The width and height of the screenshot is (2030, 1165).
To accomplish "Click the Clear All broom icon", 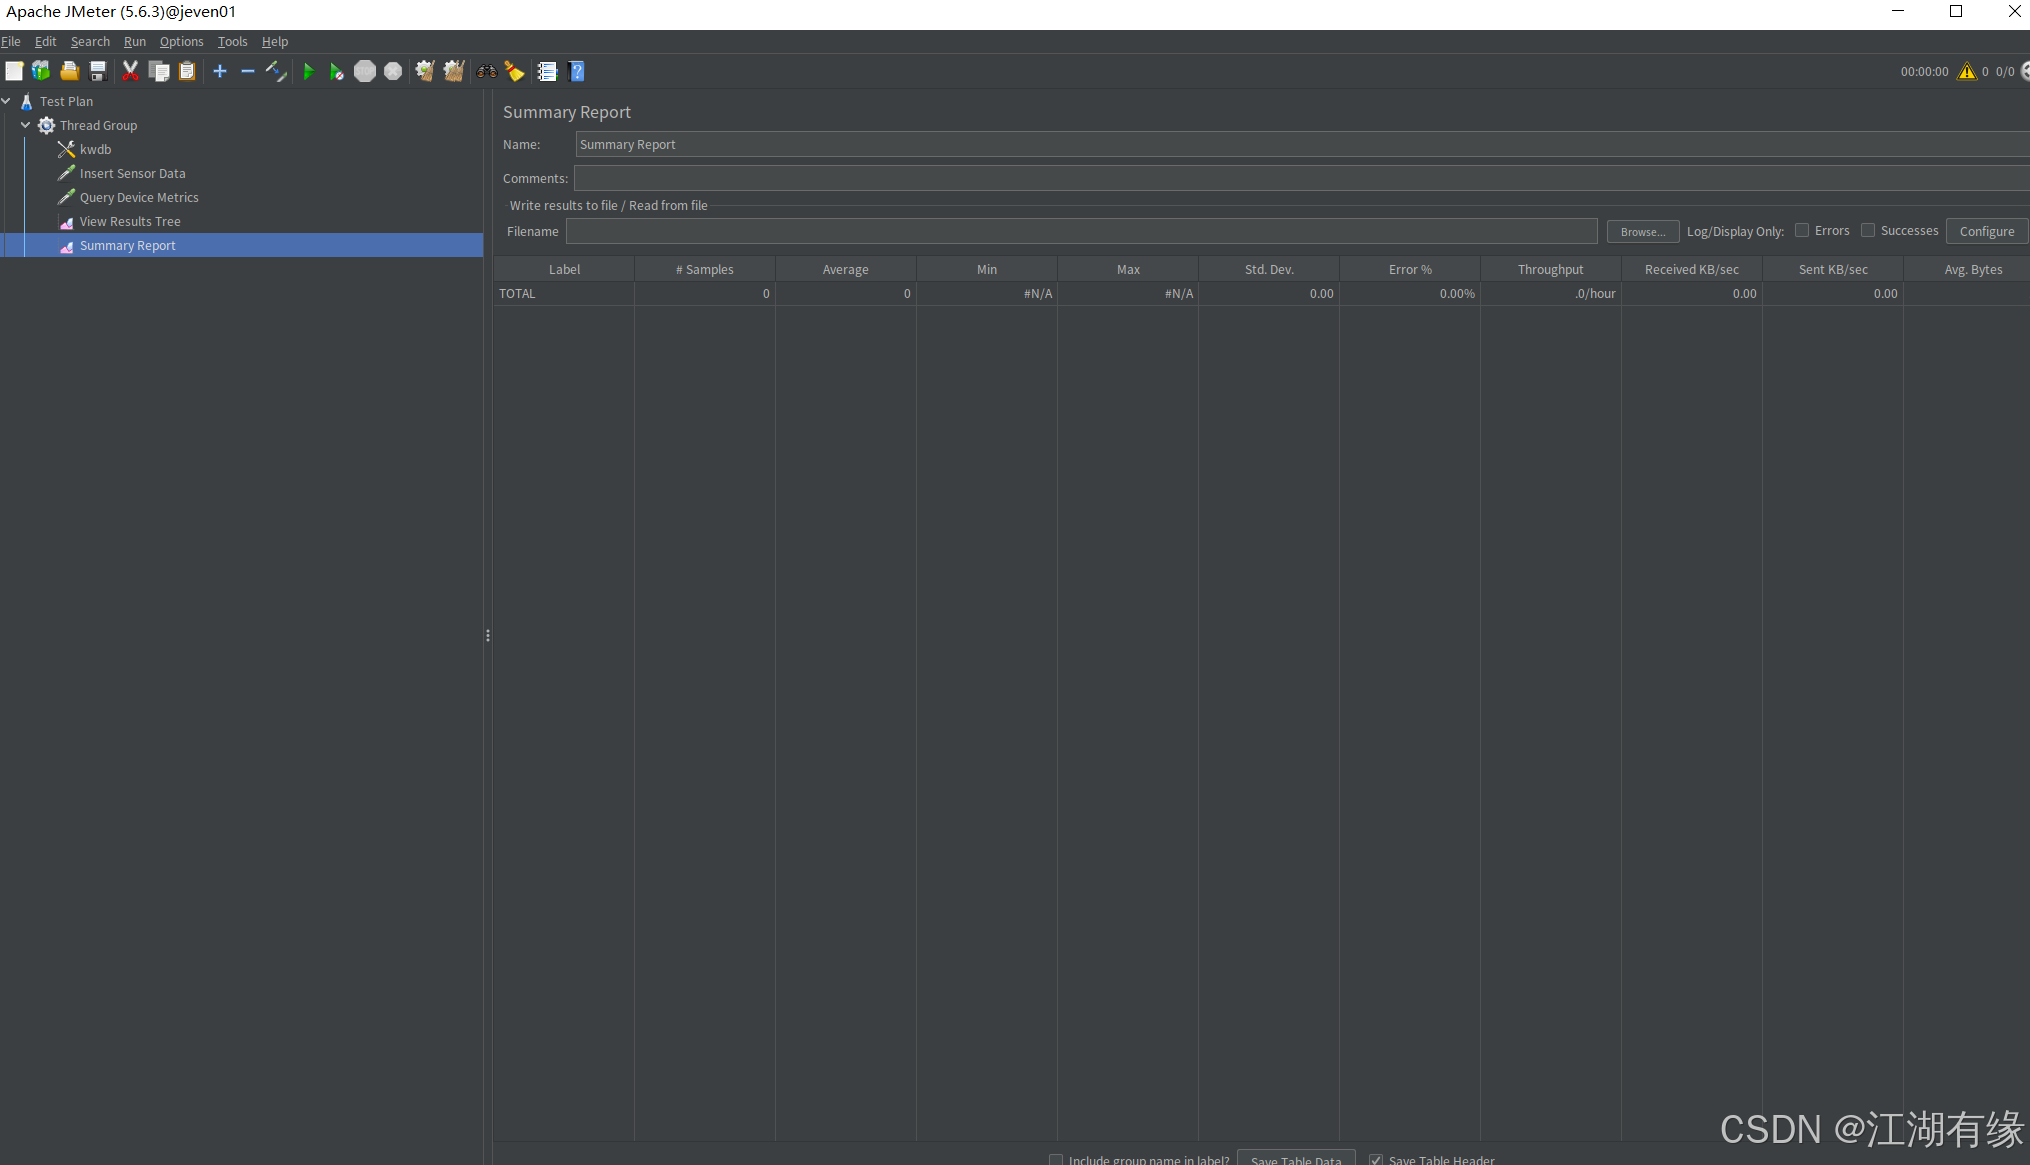I will [x=454, y=71].
